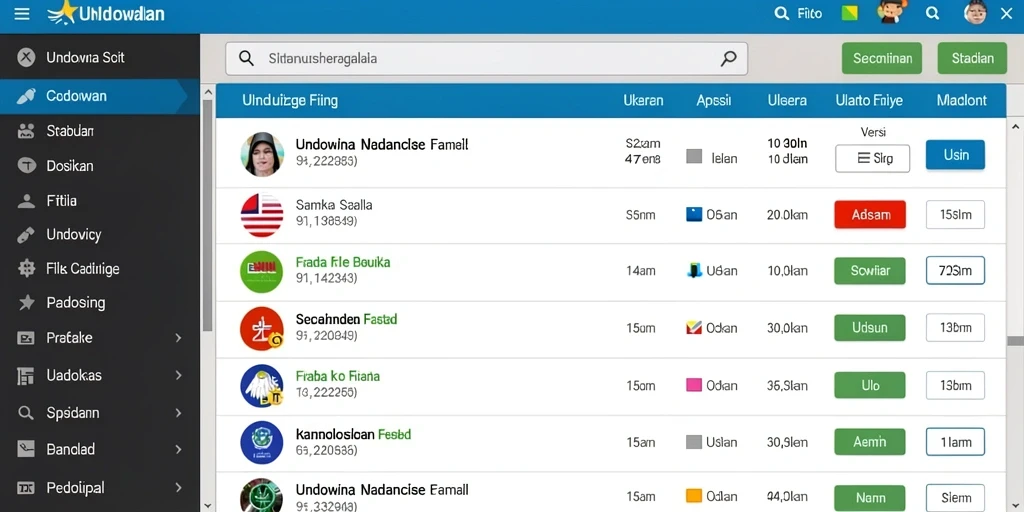Screen dimensions: 1024x512
Task: Click the left panel vertical scrollbar thumb
Action: [208, 216]
